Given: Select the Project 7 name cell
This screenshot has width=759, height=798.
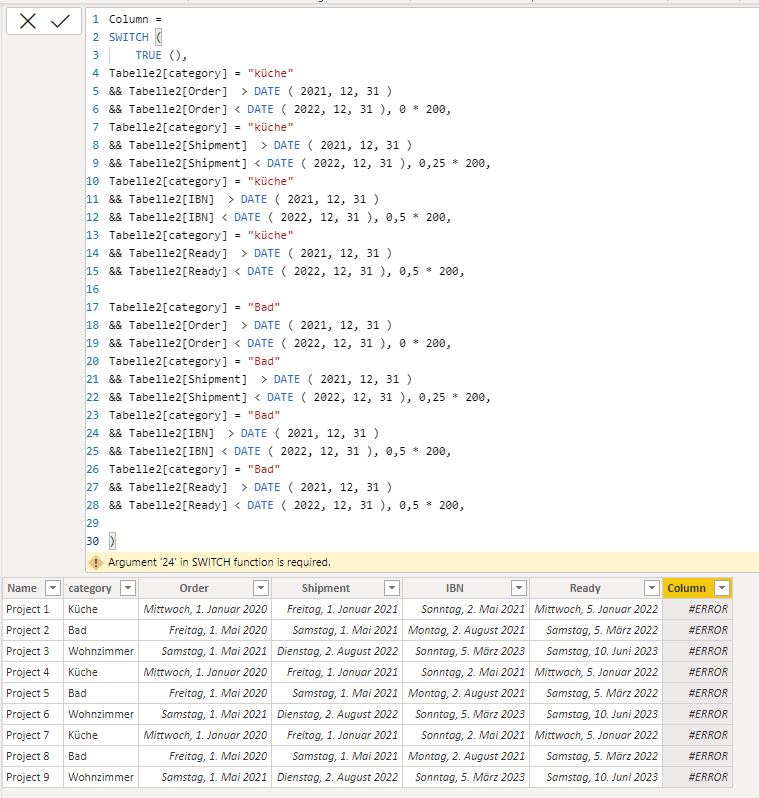Looking at the screenshot, I should coord(33,735).
